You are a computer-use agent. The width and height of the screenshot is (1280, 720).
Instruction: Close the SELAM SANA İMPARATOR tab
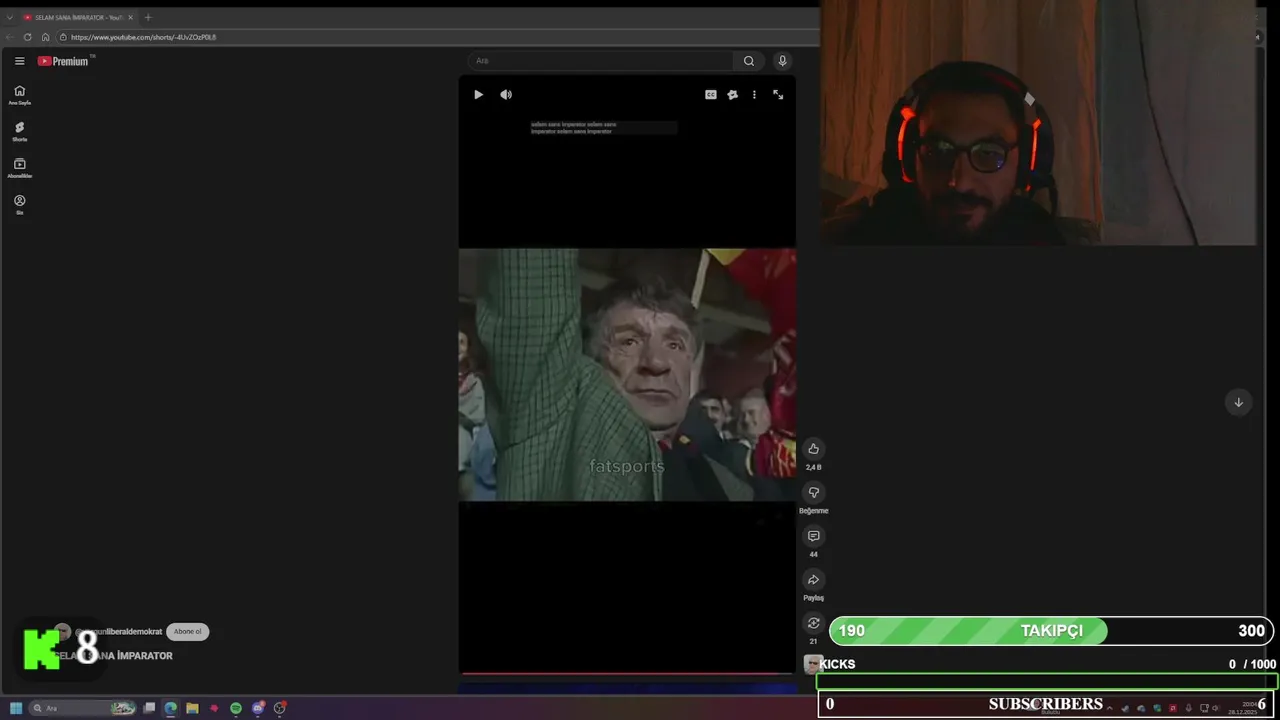[130, 17]
